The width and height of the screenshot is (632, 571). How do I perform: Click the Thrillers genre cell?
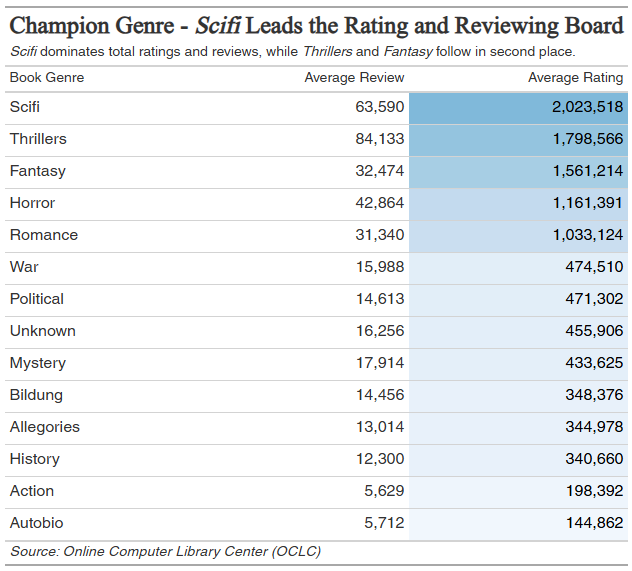[x=38, y=139]
